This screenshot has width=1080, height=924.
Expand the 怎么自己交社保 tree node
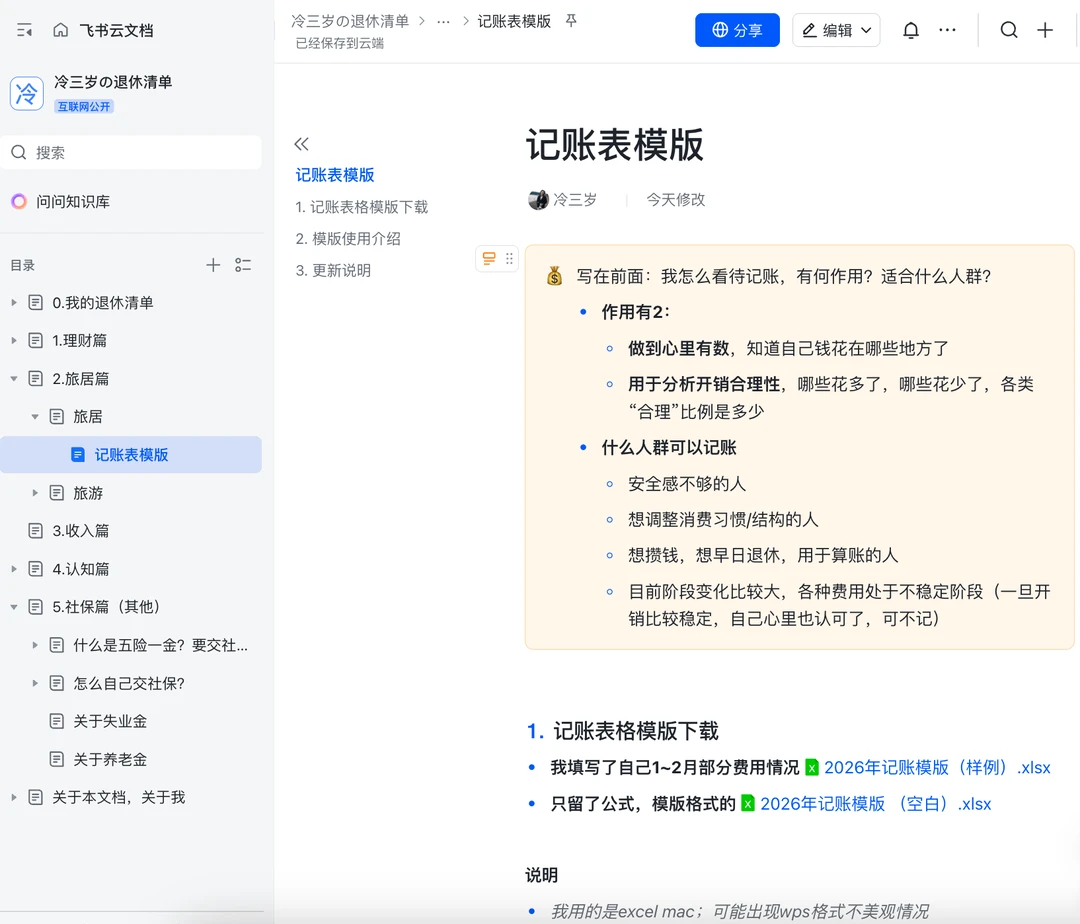pos(35,683)
